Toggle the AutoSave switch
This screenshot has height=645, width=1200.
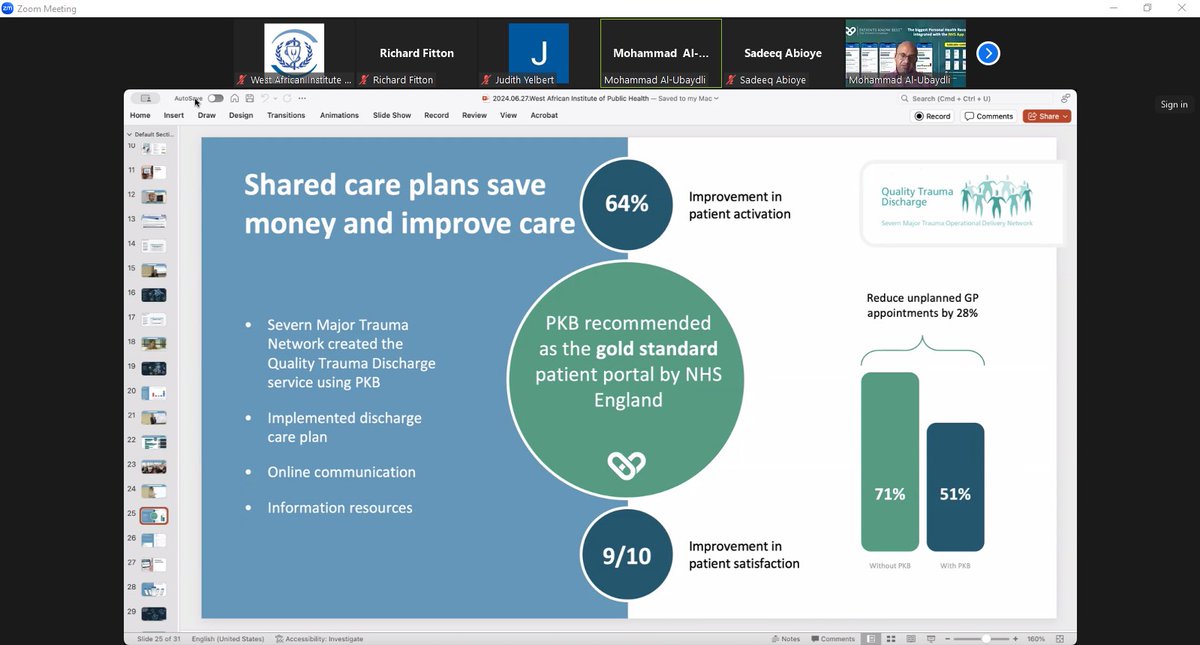[215, 98]
